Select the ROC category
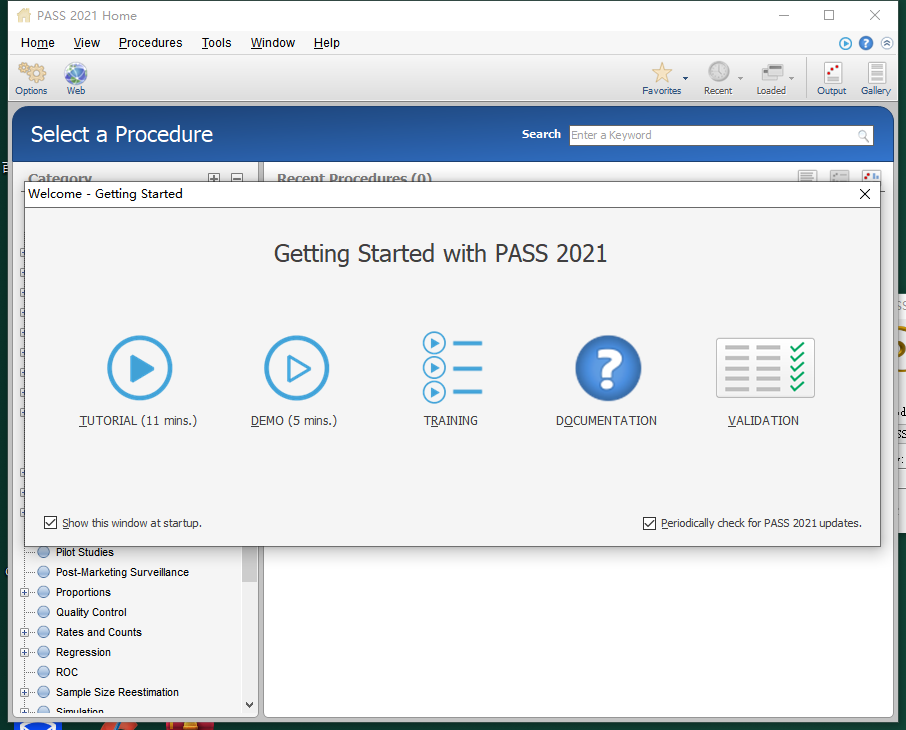Image resolution: width=906 pixels, height=730 pixels. pyautogui.click(x=67, y=672)
